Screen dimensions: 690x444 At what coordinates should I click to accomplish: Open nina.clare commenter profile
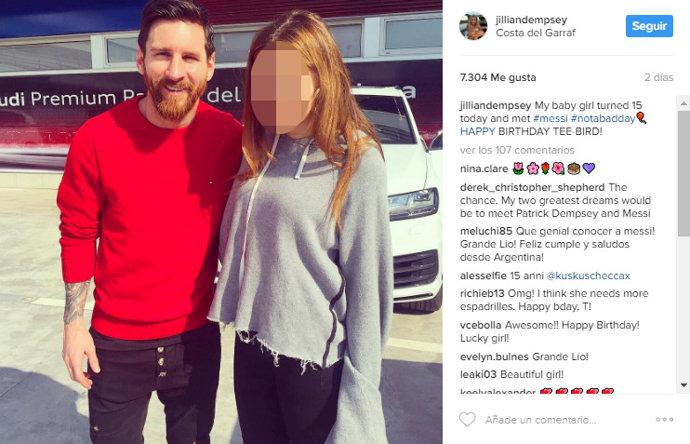(484, 169)
